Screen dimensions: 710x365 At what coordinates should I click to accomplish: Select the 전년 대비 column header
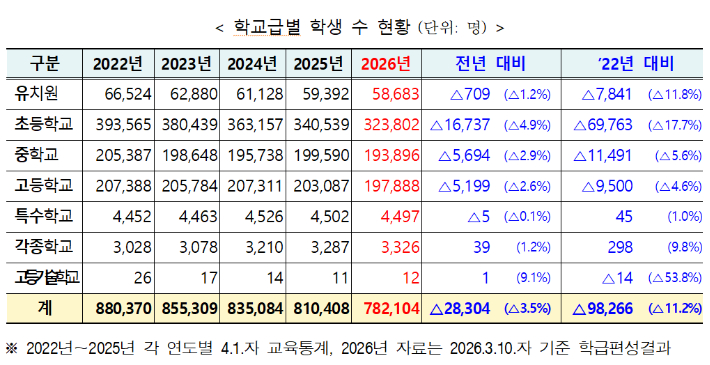coord(490,64)
